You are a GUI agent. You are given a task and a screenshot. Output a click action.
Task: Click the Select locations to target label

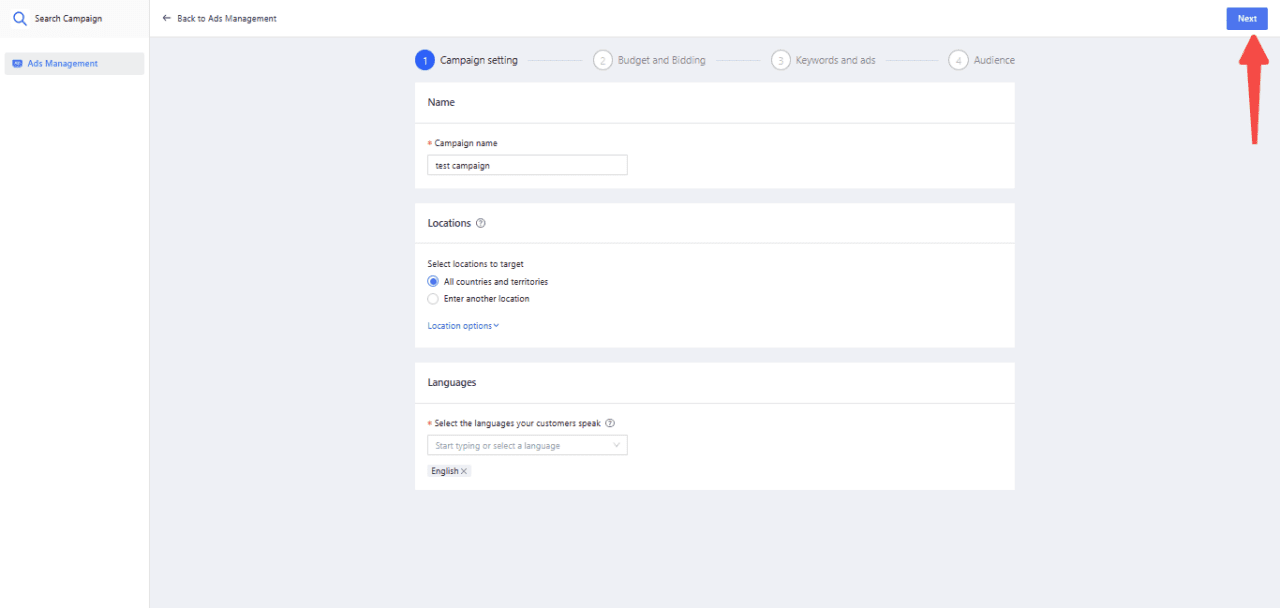475,264
